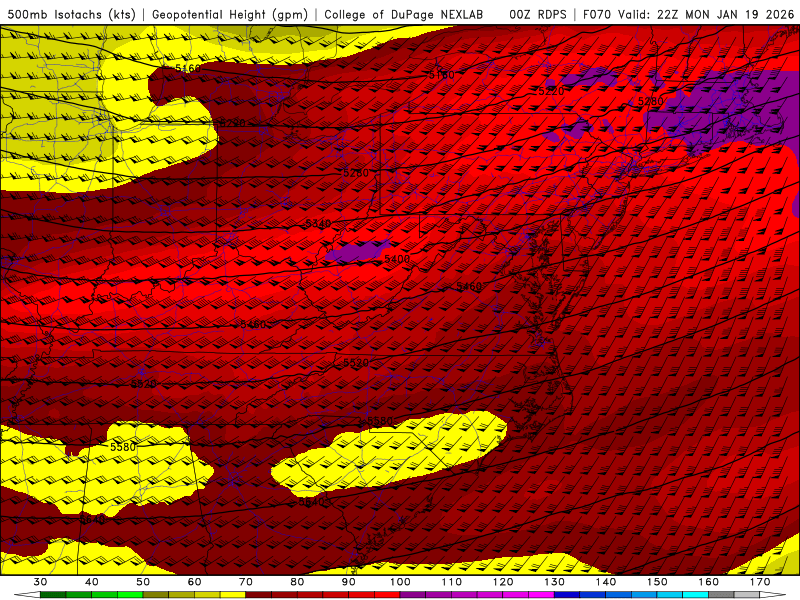Click the 100 value on the color scale
Screen dimensions: 800x600
coord(400,582)
